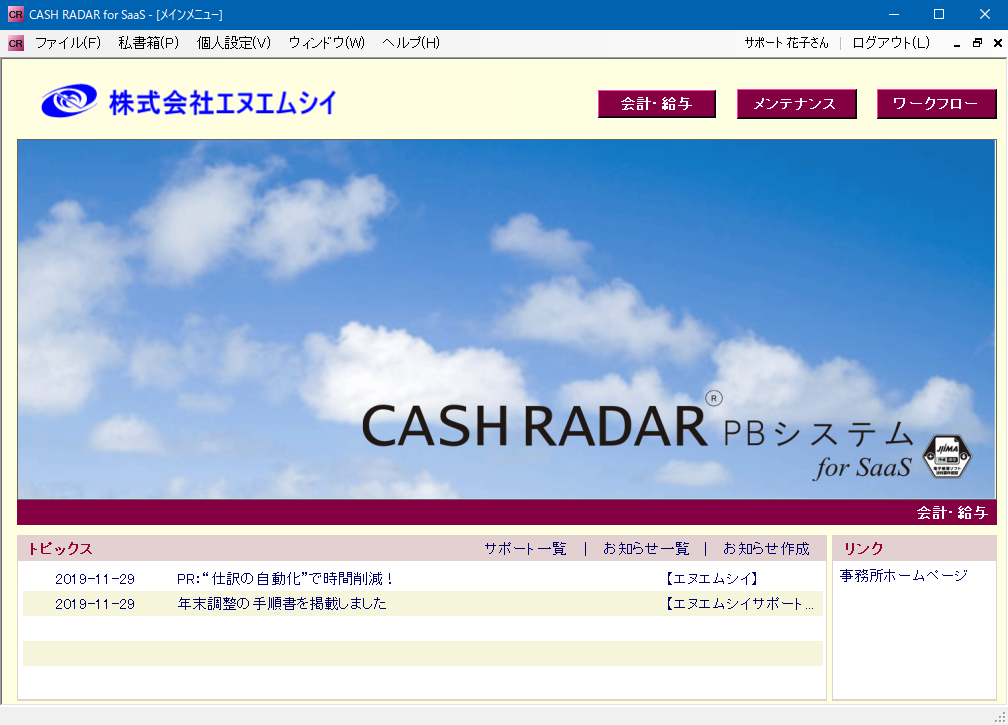The width and height of the screenshot is (1008, 725).
Task: Open the ヘルプ(H) menu
Action: (x=411, y=43)
